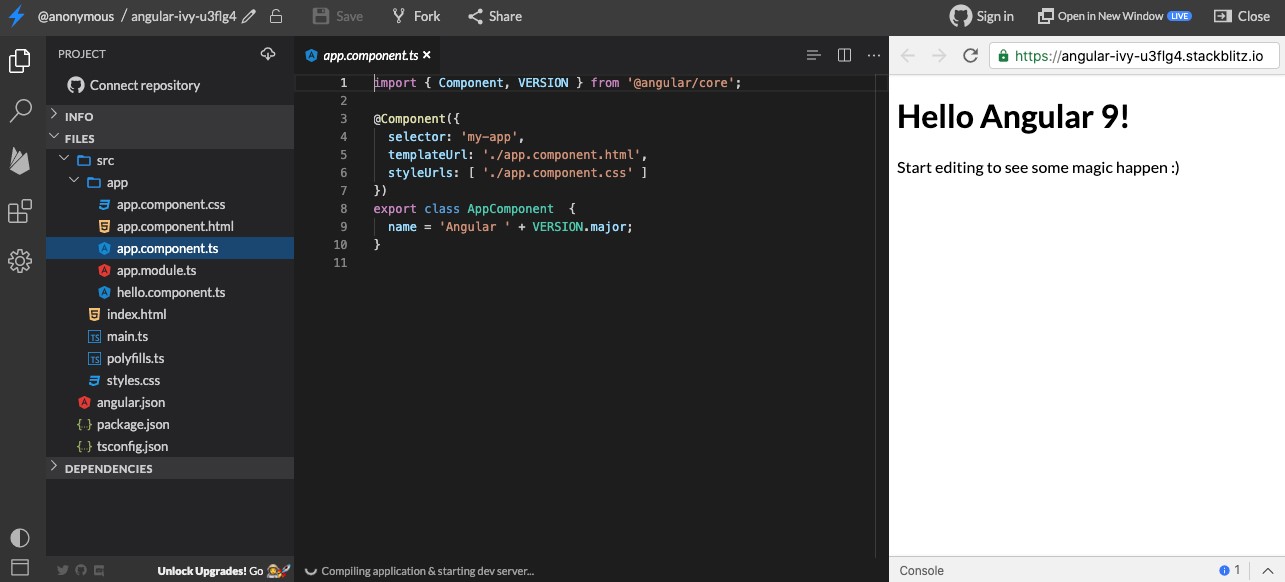Toggle the project visibility lock icon
This screenshot has height=582, width=1285.
point(276,16)
